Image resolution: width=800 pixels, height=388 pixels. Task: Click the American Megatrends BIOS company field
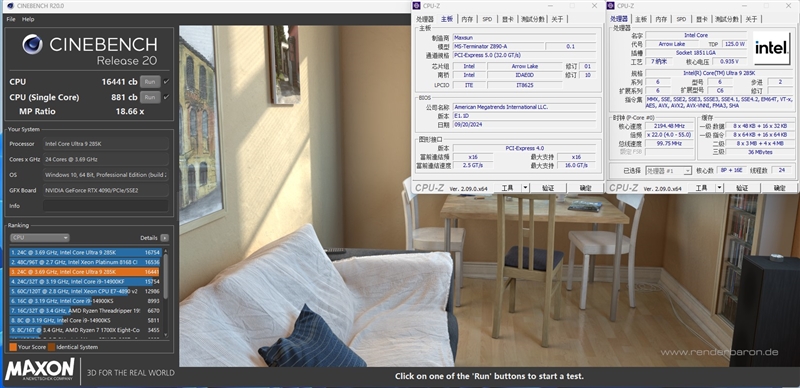tap(524, 107)
